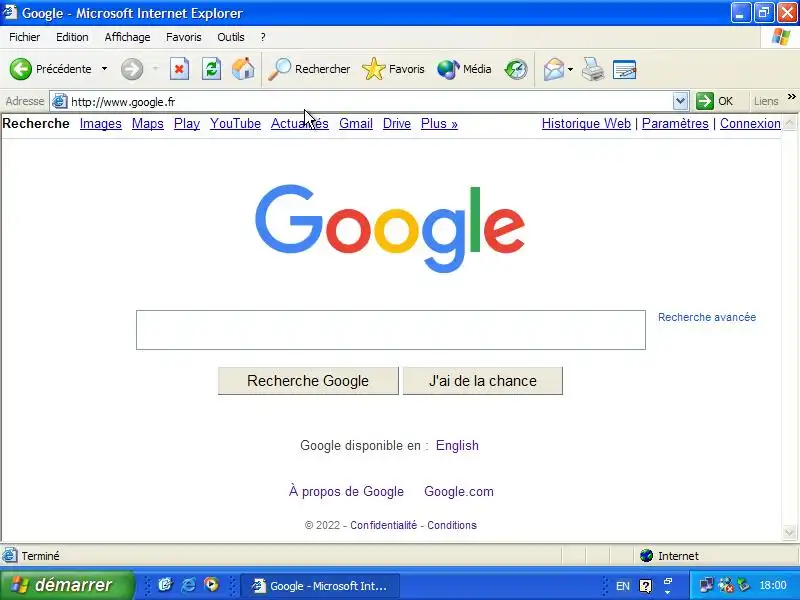
Task: Open the Favoris star toolbar button
Action: 393,69
